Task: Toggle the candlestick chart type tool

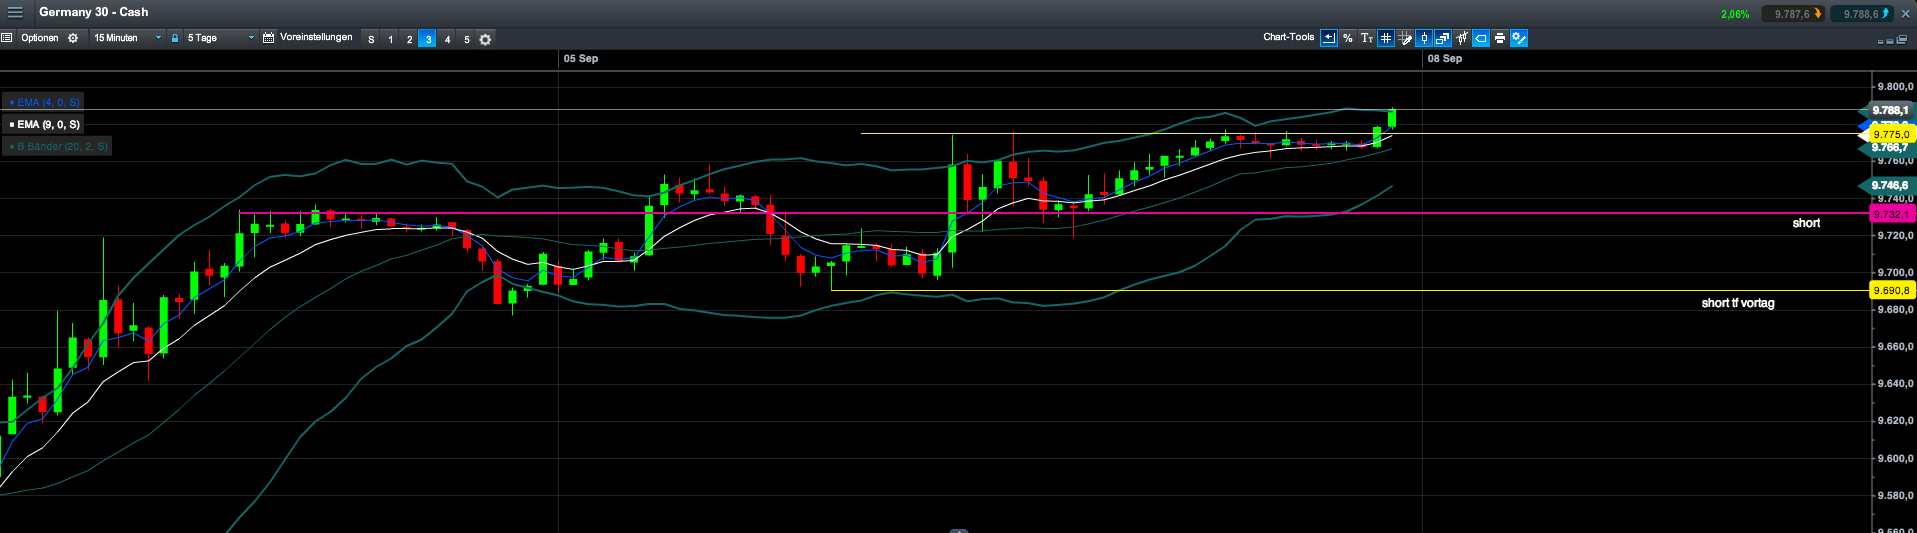Action: click(1424, 38)
